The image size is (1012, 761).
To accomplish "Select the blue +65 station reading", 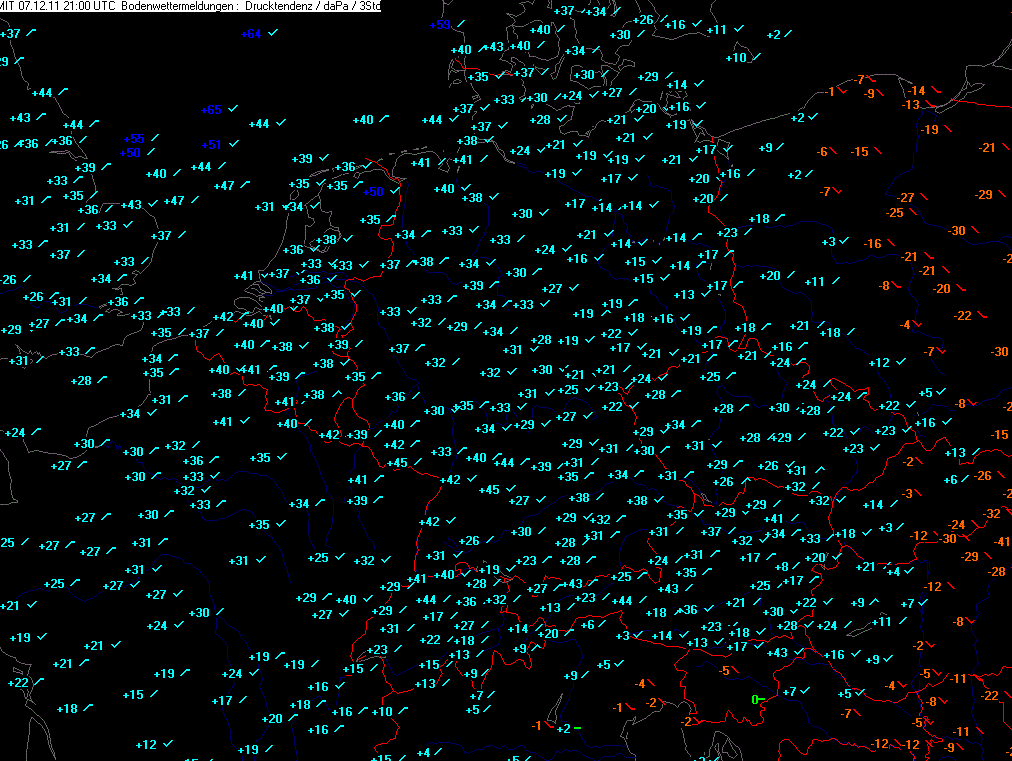I will (x=211, y=110).
